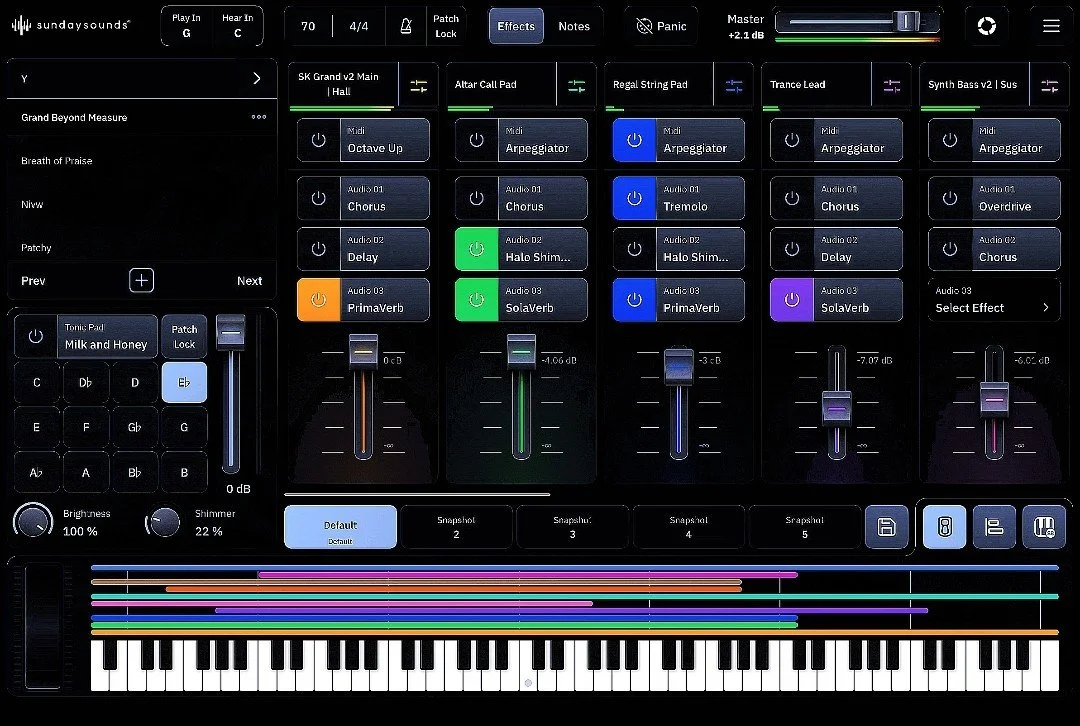Enable Trance Lead Arpeggiator power button
This screenshot has width=1080, height=726.
pos(792,140)
